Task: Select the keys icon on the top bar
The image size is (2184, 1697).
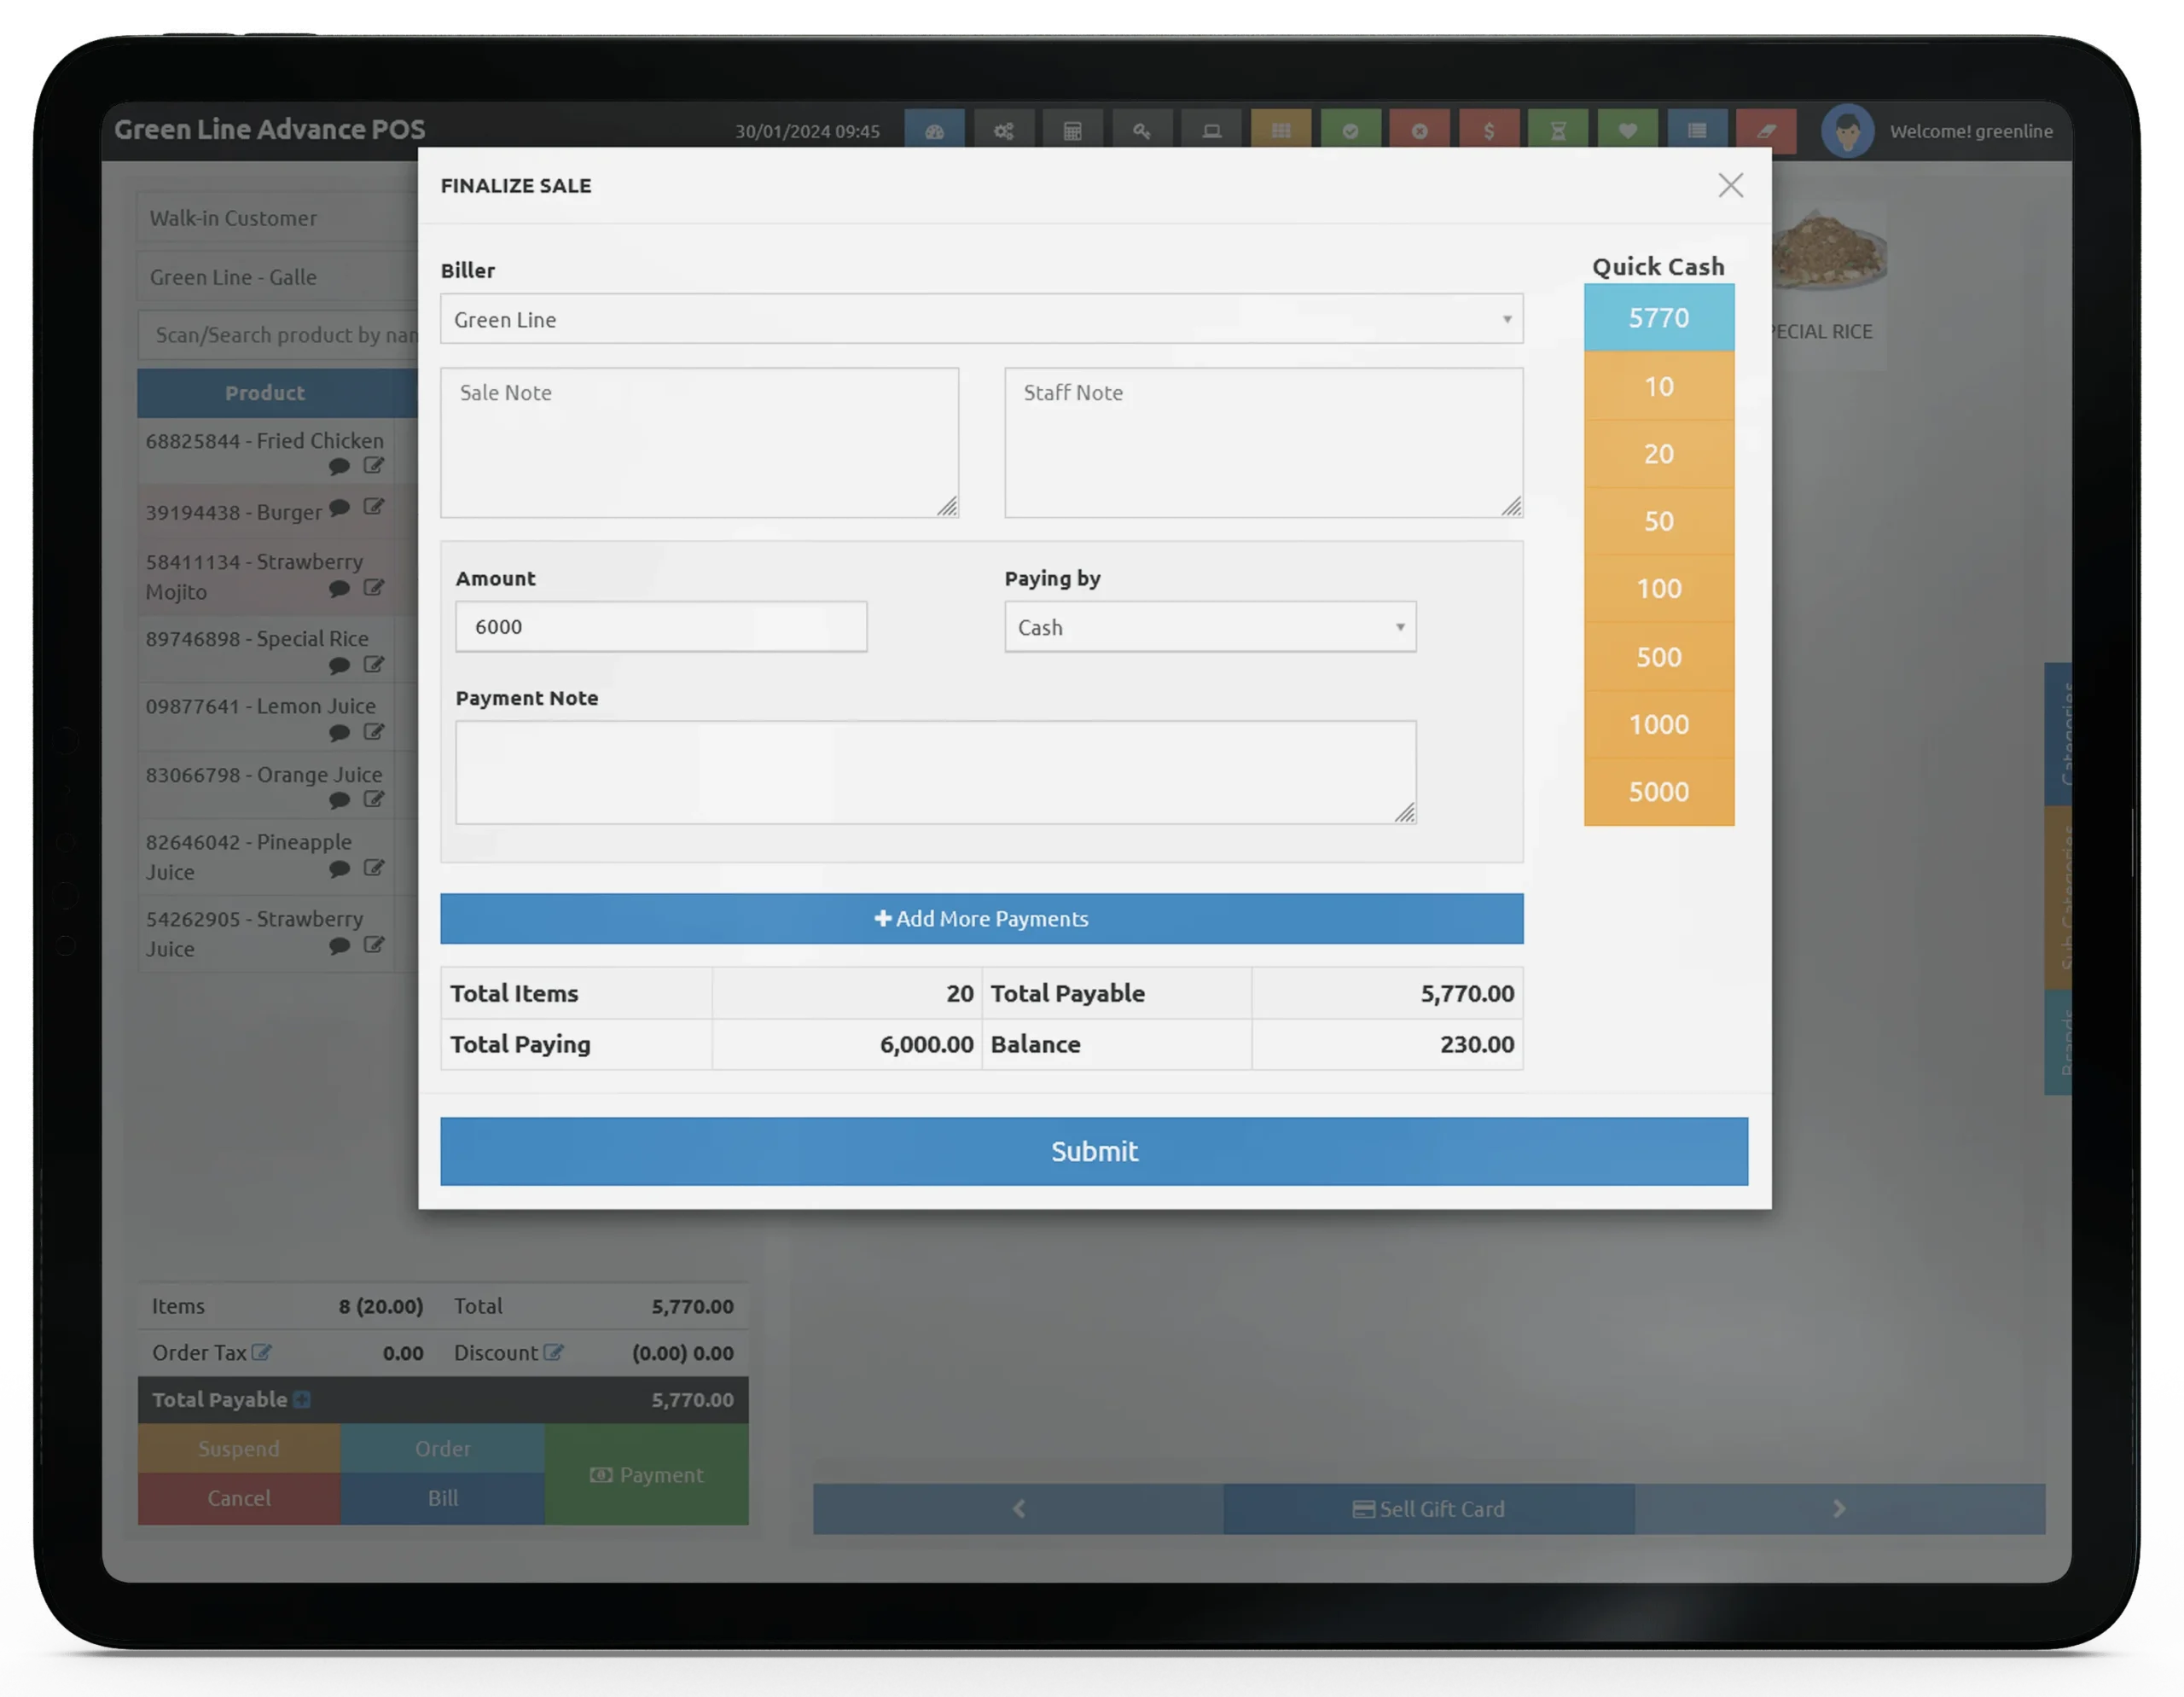Action: pyautogui.click(x=1142, y=130)
